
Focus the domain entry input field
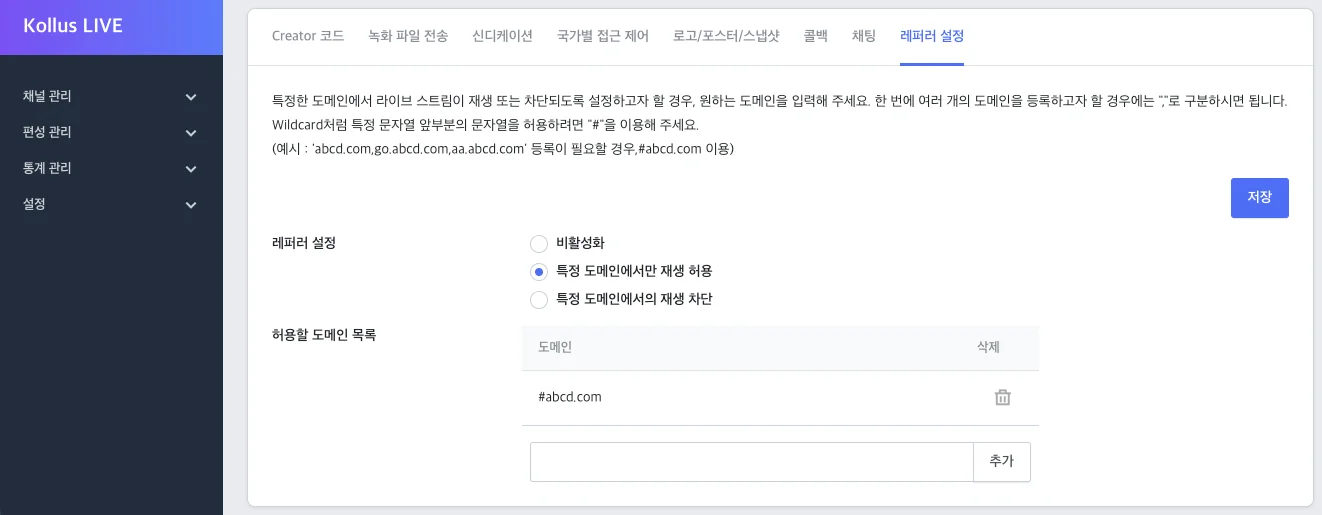point(752,462)
